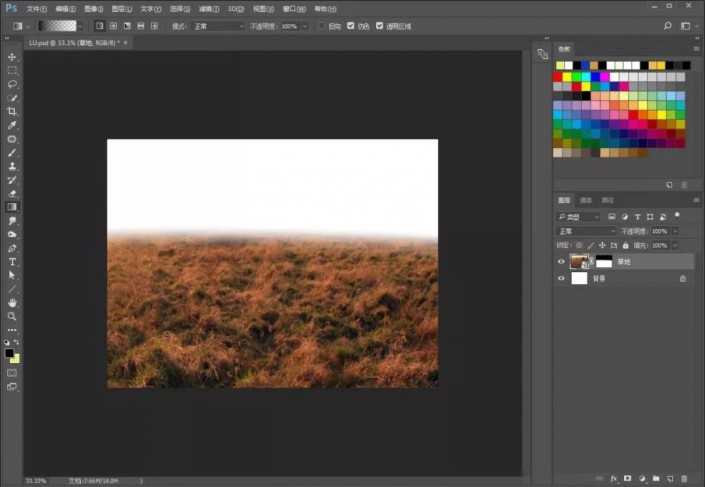Select the Type tool
Screen dimensions: 705x487
click(12, 261)
